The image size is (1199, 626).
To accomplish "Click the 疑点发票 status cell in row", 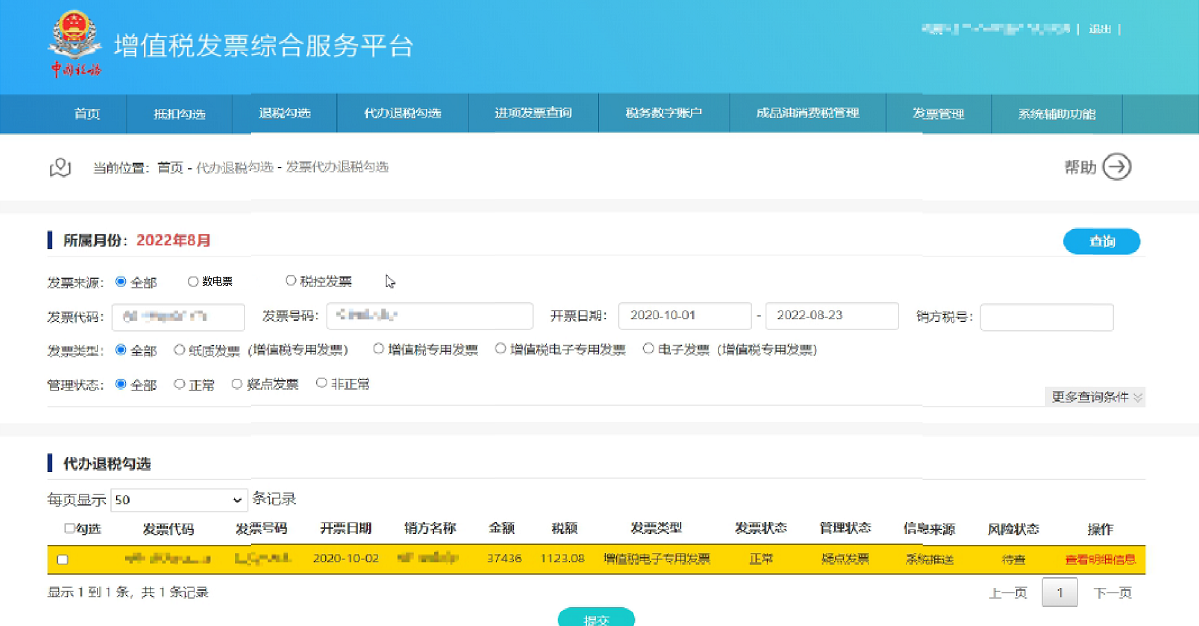I will pos(845,560).
